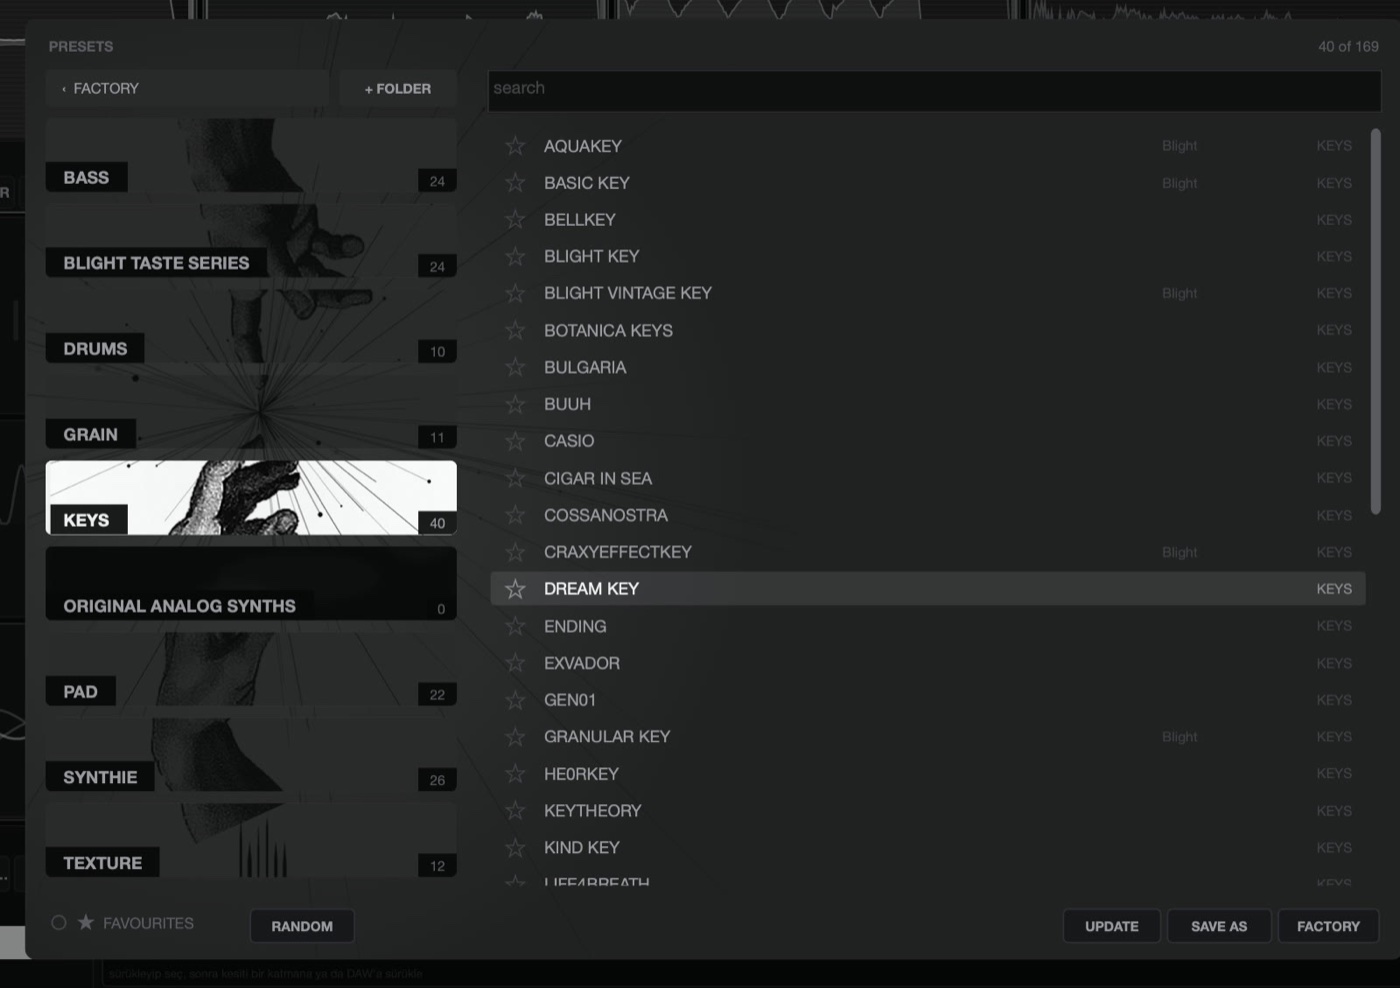This screenshot has width=1400, height=988.
Task: Click the preset list scrollbar
Action: (x=1375, y=322)
